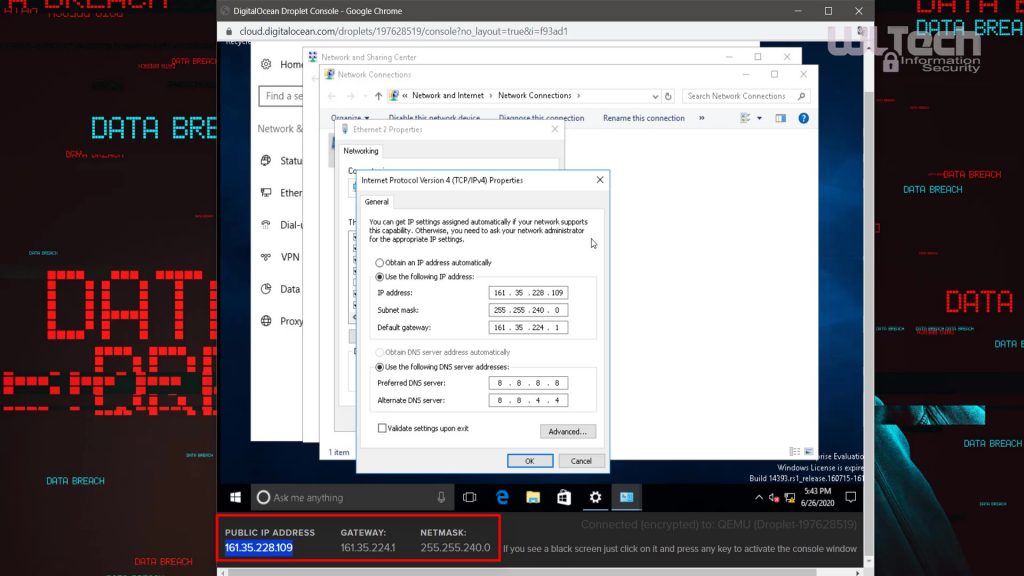Screen dimensions: 1024x576
Task: Open the Organize dropdown menu
Action: click(350, 118)
